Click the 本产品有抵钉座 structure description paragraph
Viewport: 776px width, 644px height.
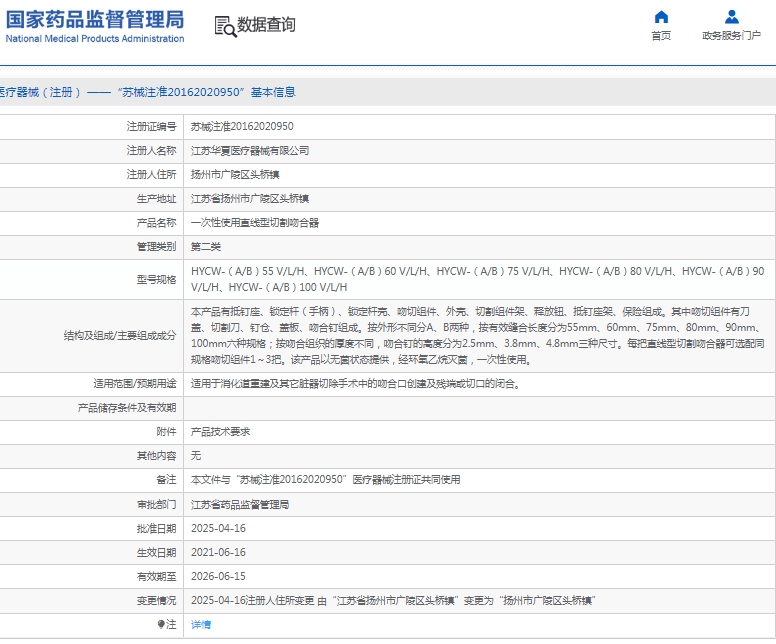tap(478, 336)
